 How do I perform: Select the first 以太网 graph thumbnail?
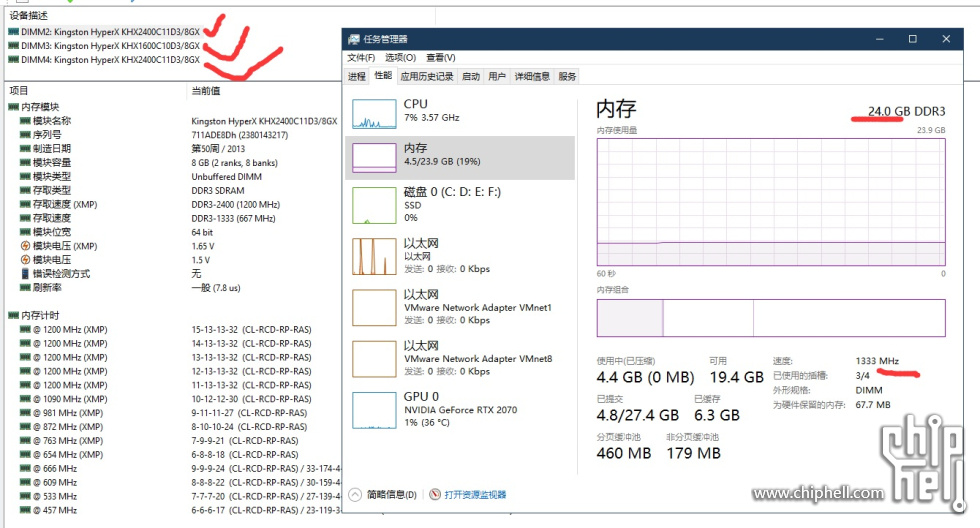[374, 257]
